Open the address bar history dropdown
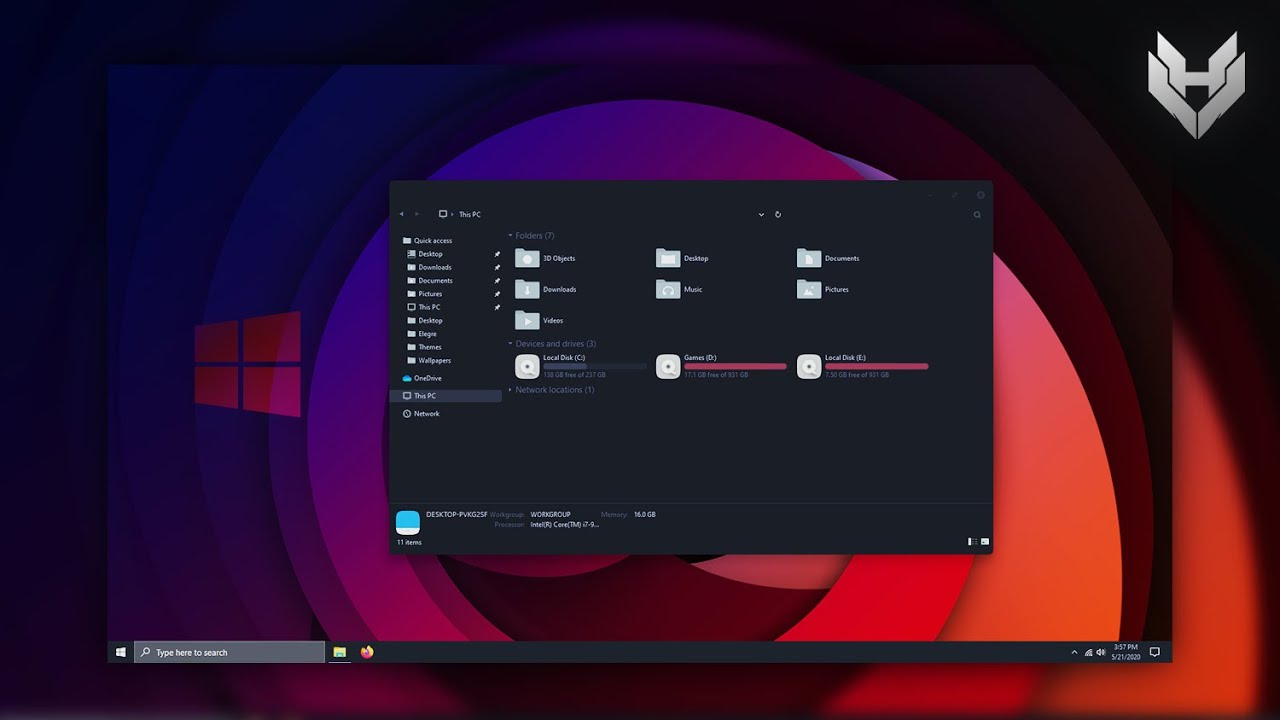Image resolution: width=1280 pixels, height=720 pixels. 762,214
